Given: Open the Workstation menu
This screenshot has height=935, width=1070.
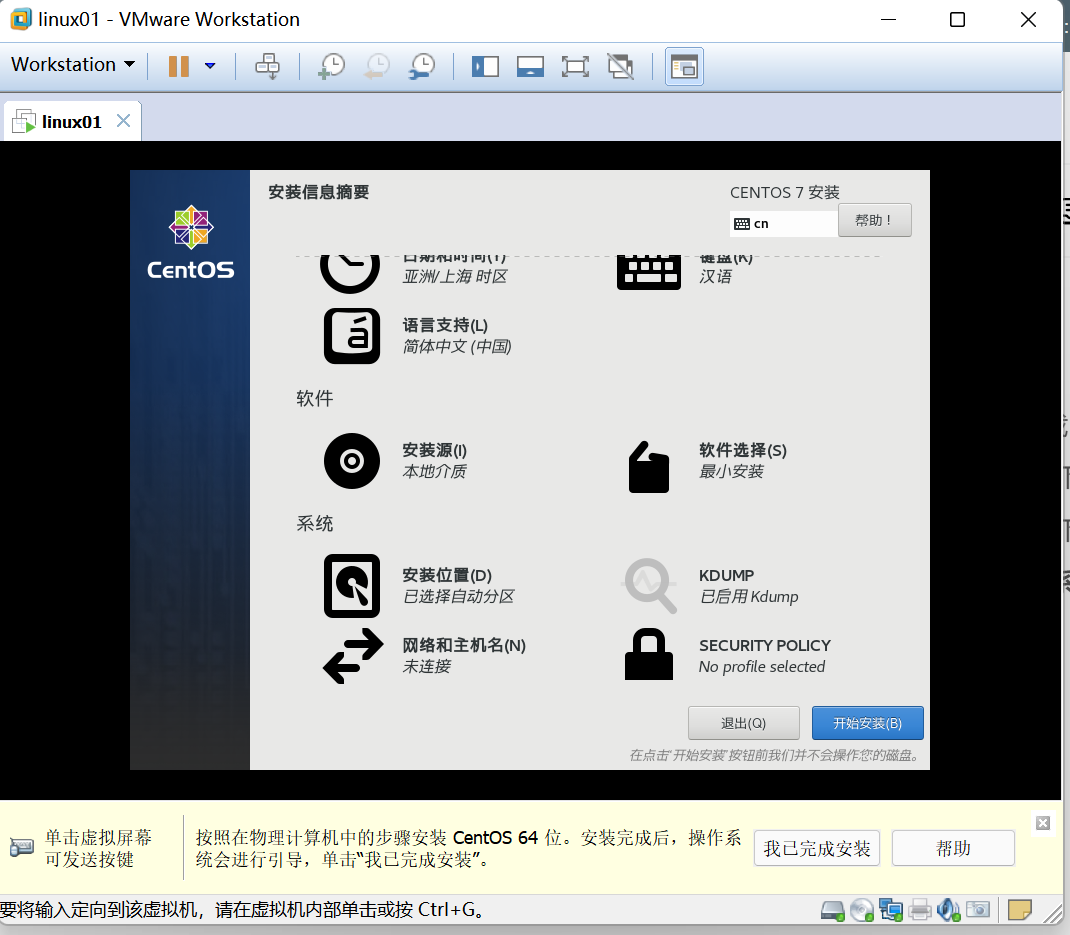Looking at the screenshot, I should click(73, 65).
